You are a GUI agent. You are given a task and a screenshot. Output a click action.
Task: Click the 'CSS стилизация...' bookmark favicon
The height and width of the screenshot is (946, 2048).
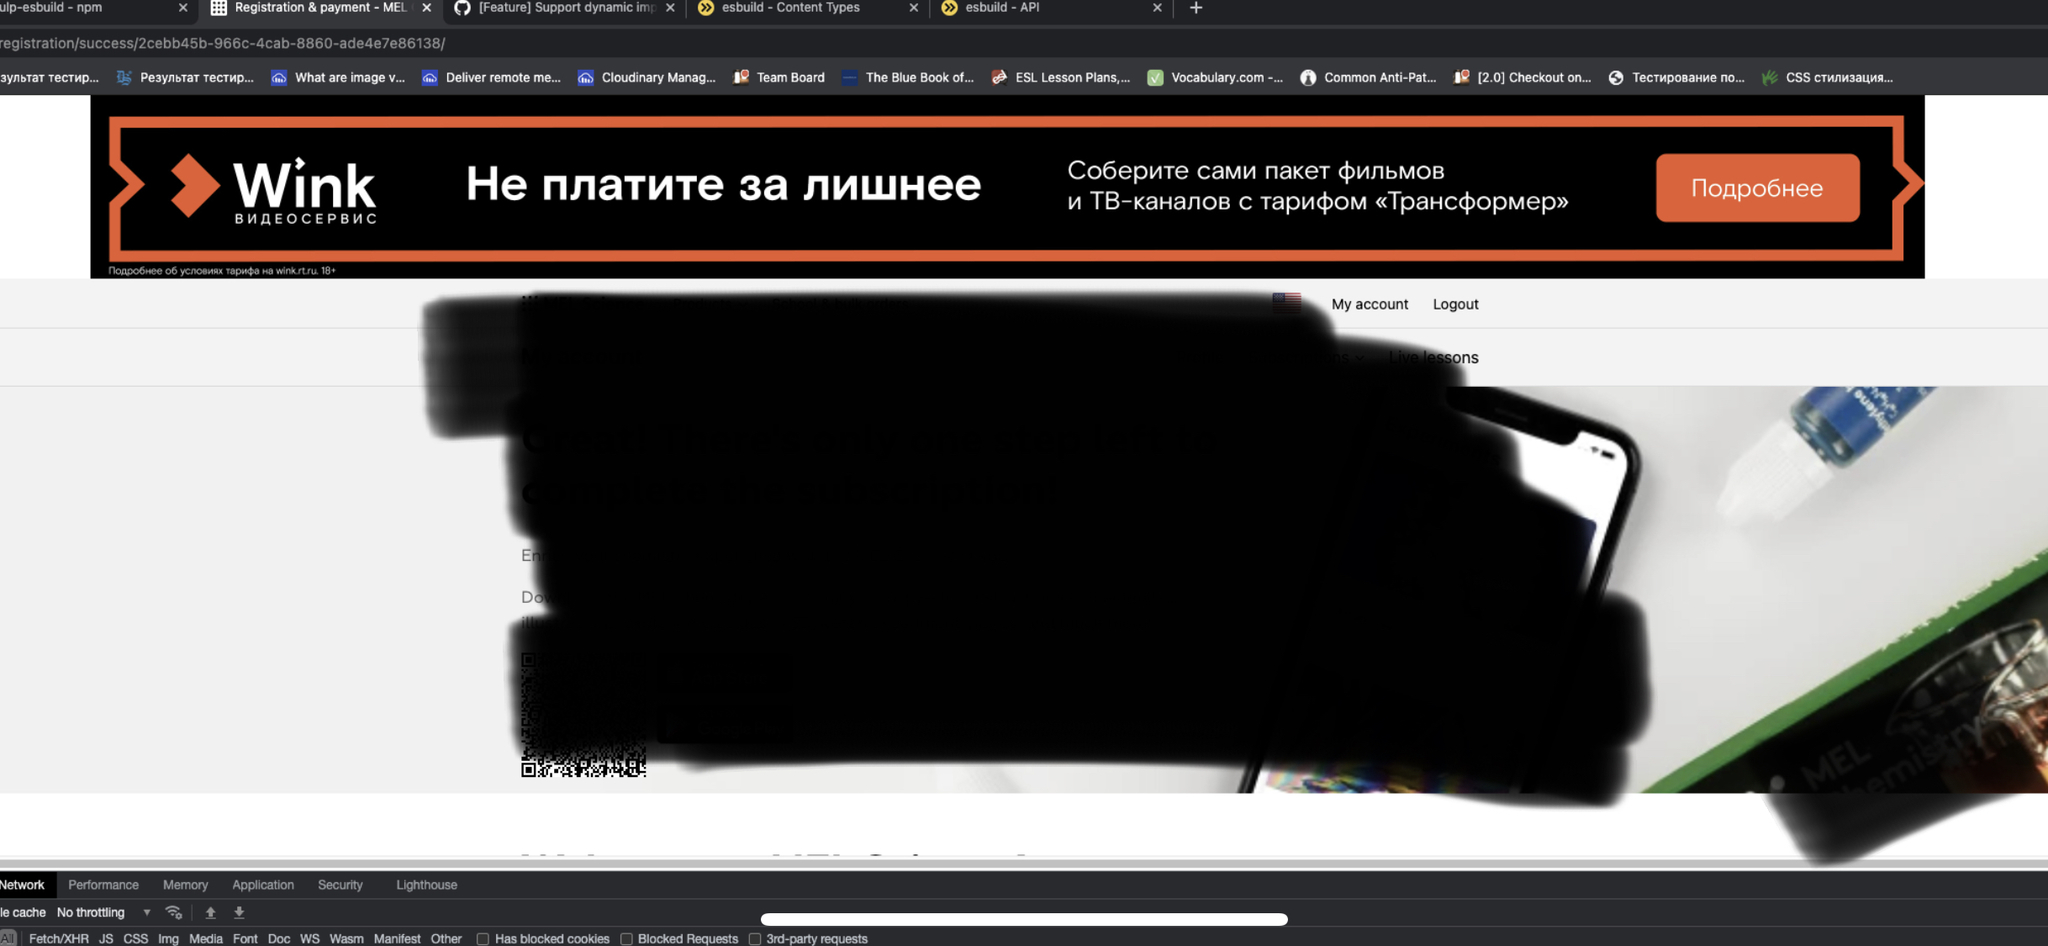[x=1770, y=77]
